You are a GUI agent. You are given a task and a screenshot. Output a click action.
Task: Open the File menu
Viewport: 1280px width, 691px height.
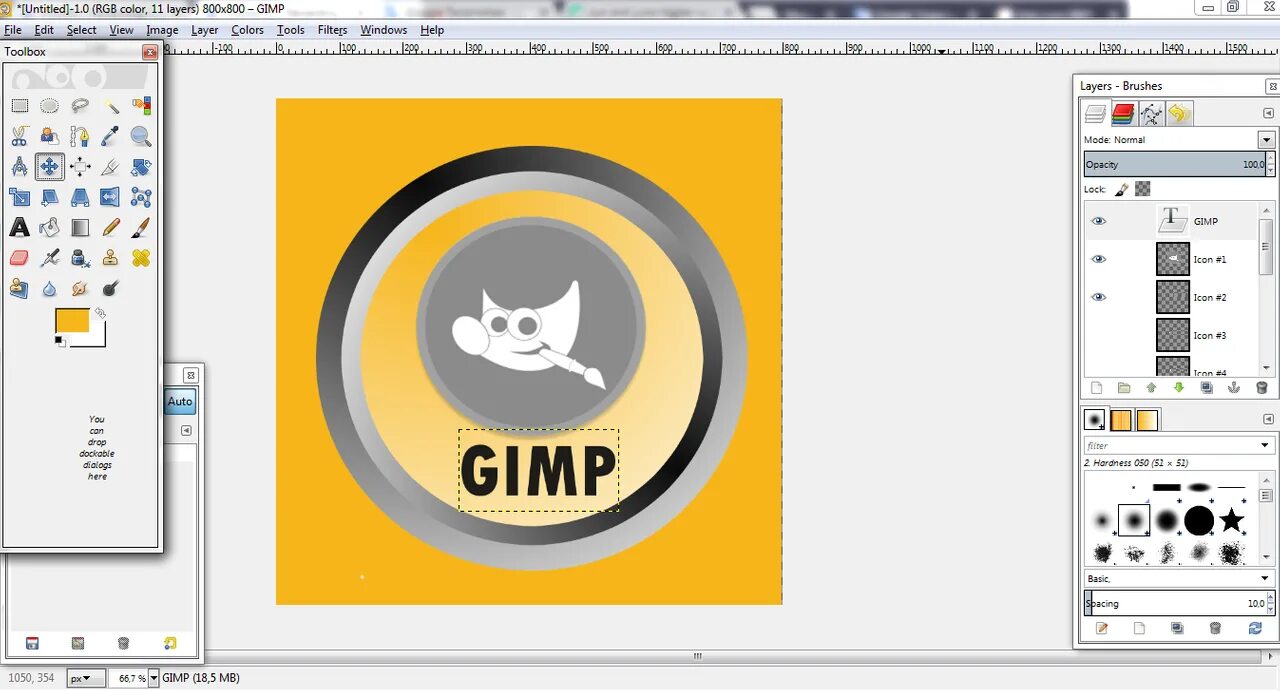click(12, 30)
